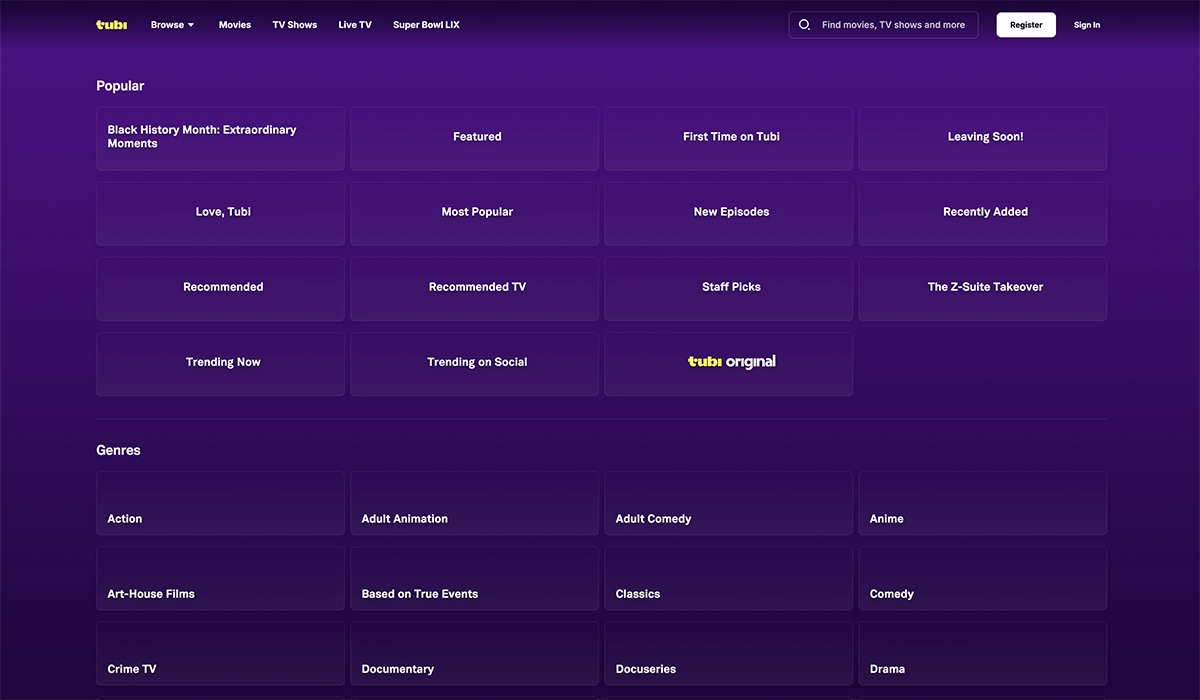
Task: Open the Documentary genre
Action: click(475, 653)
